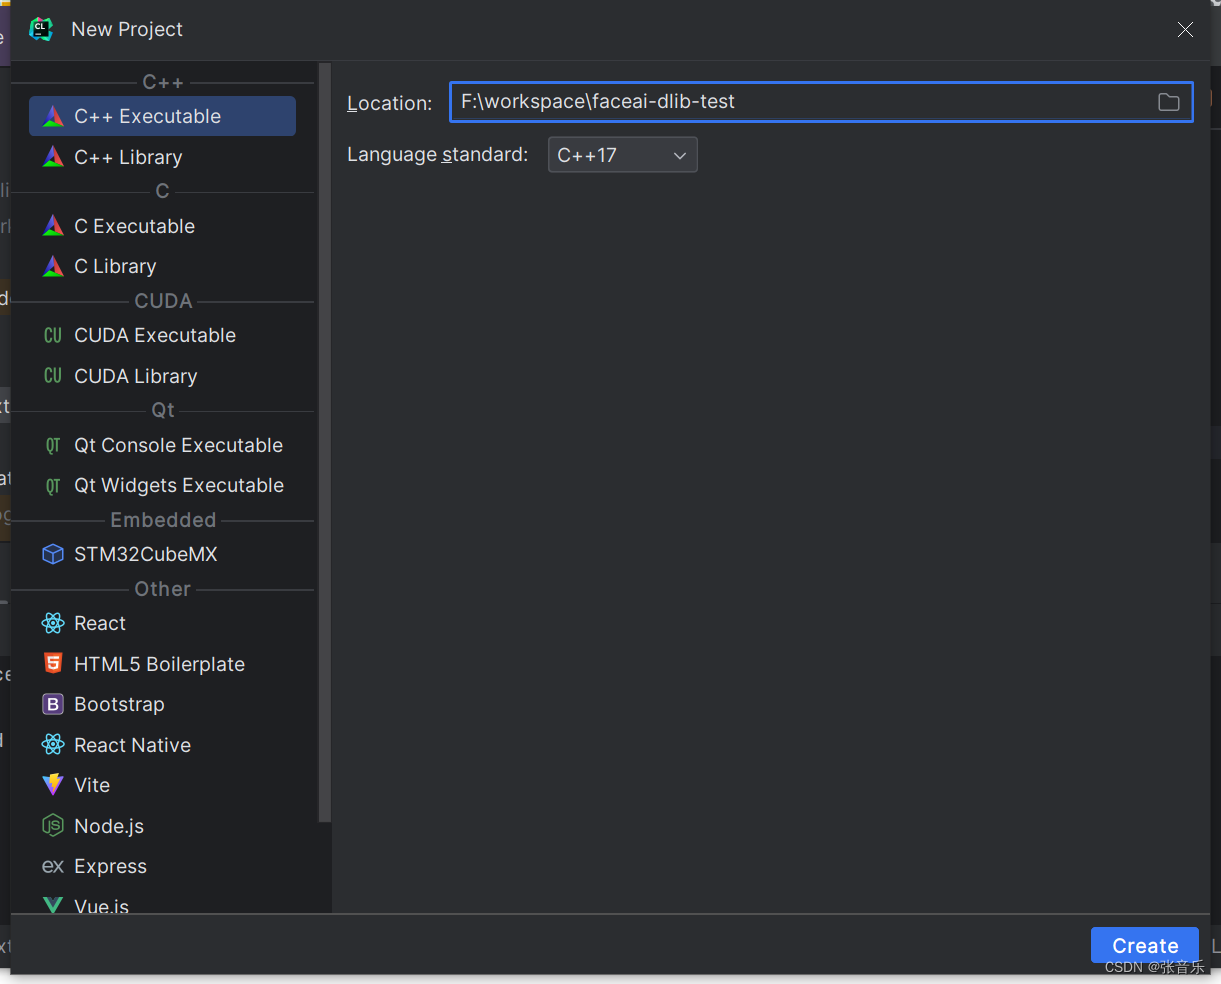Screen dimensions: 1221x984
Task: Pick the React Native template
Action: pos(132,744)
